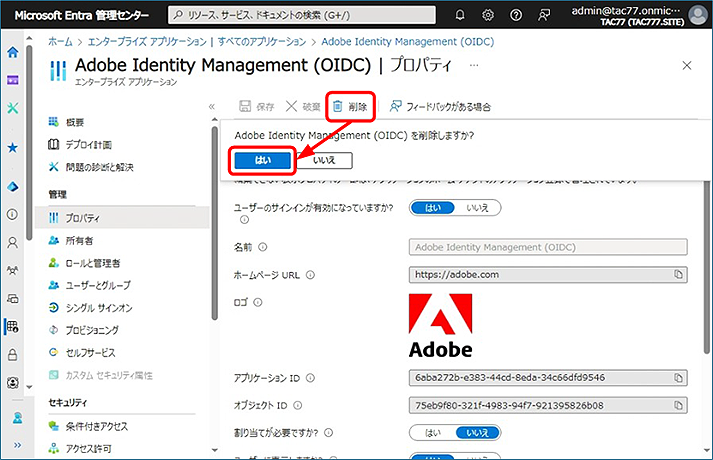Screen dimensions: 713x460
Task: Click the オブジェクト ID field
Action: coord(548,405)
